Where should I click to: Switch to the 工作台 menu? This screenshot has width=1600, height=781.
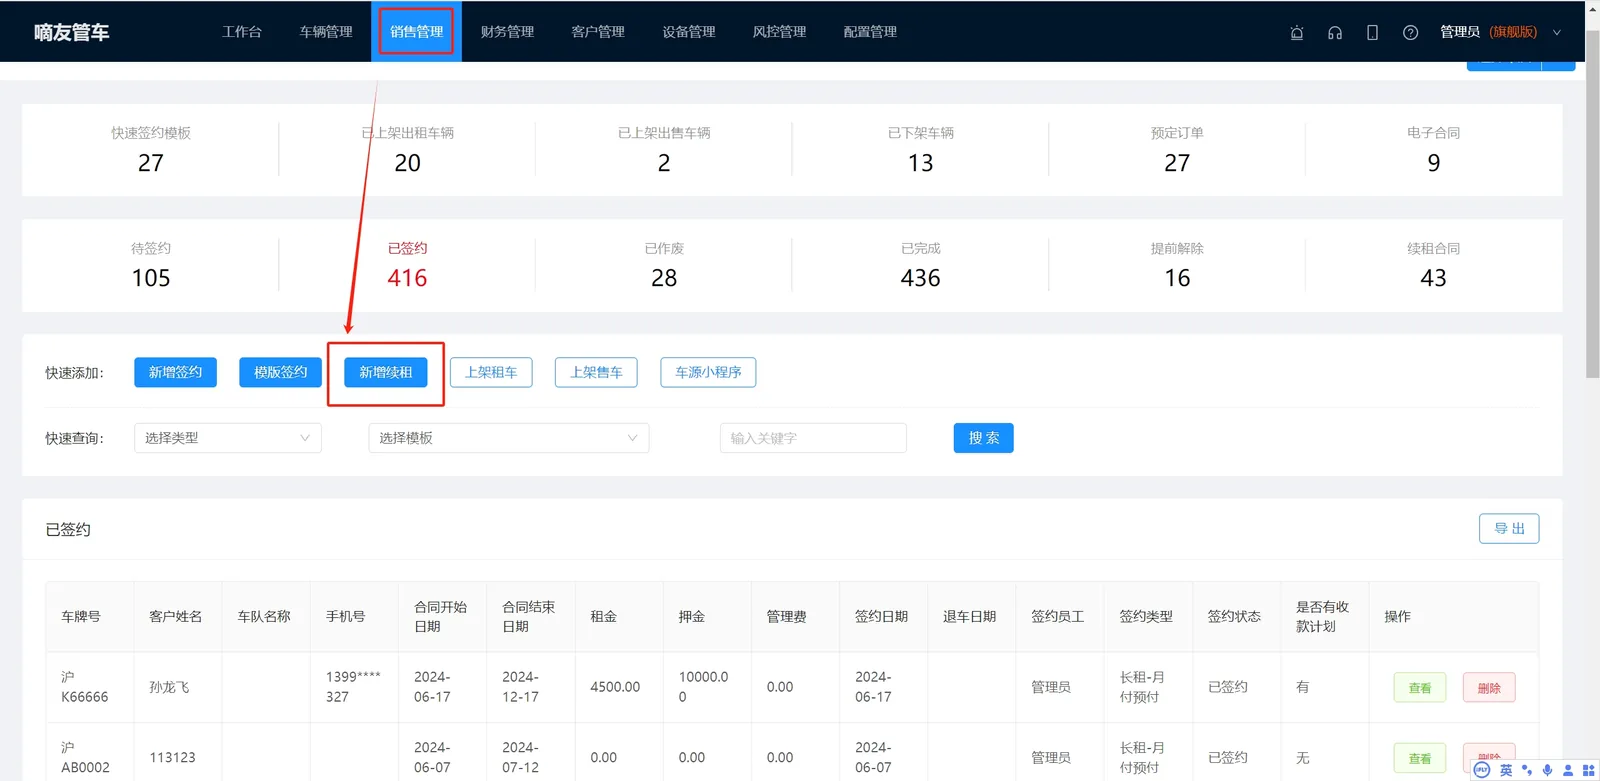click(242, 32)
